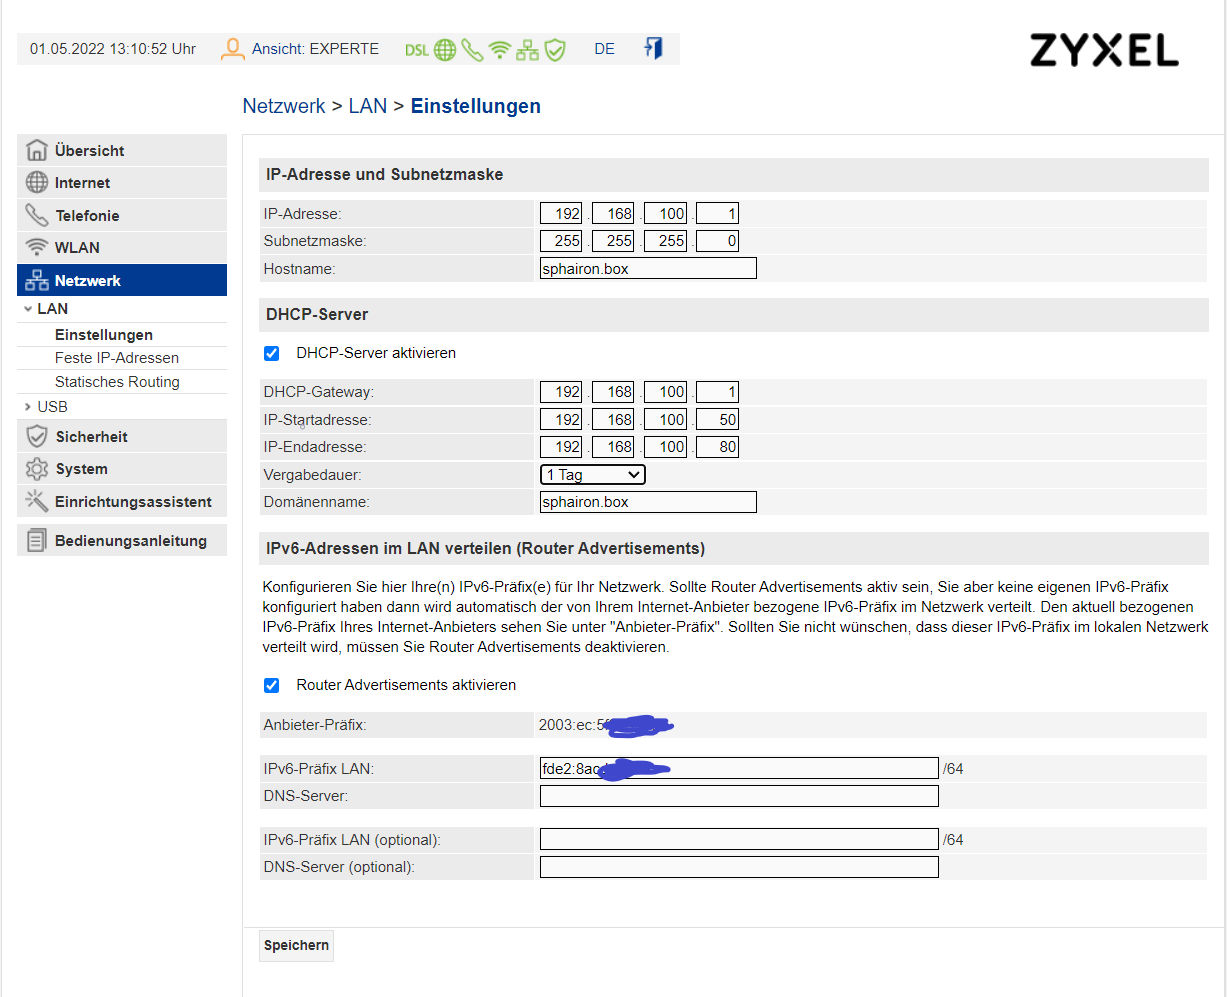Click last octet of DHCP-Gateway
The image size is (1227, 997).
click(717, 392)
